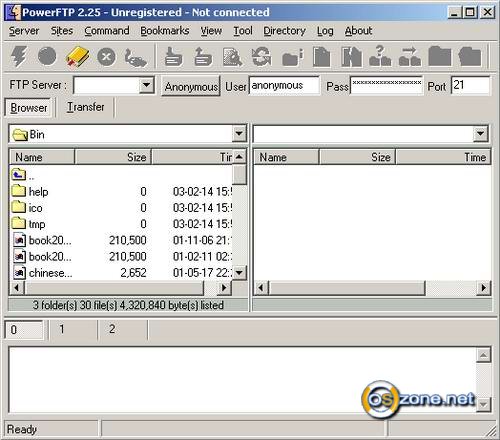Screen dimensions: 500x440
Task: Click the size value '2,652'
Action: 133,273
